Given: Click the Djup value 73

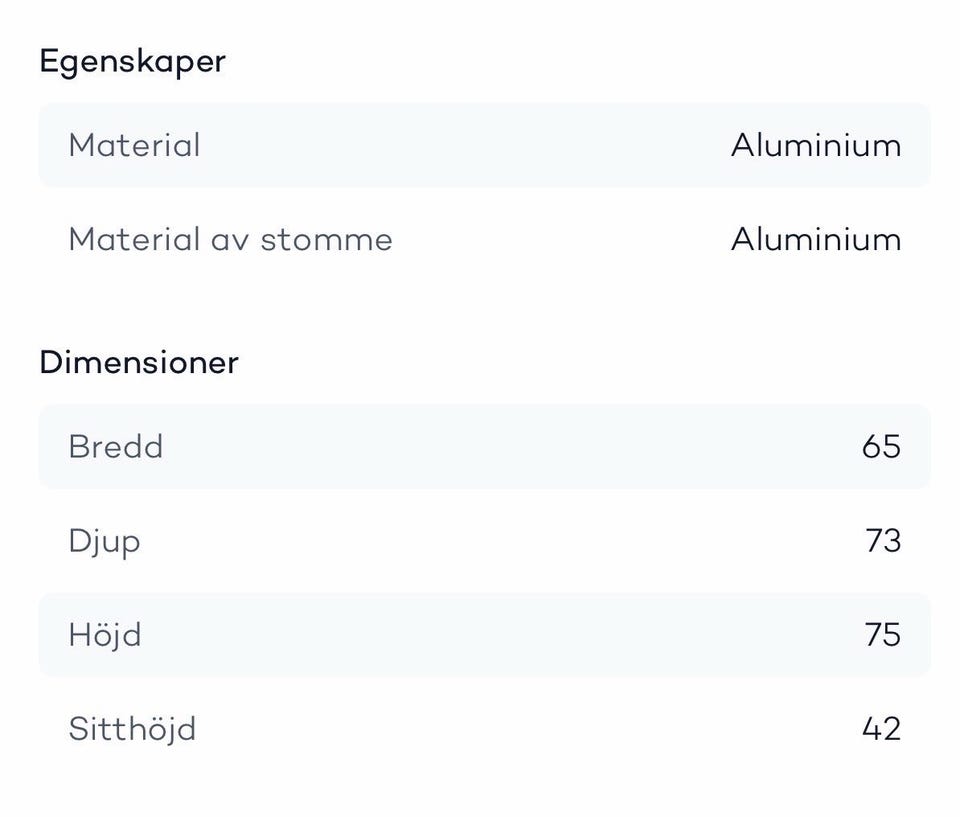Looking at the screenshot, I should pyautogui.click(x=883, y=541).
